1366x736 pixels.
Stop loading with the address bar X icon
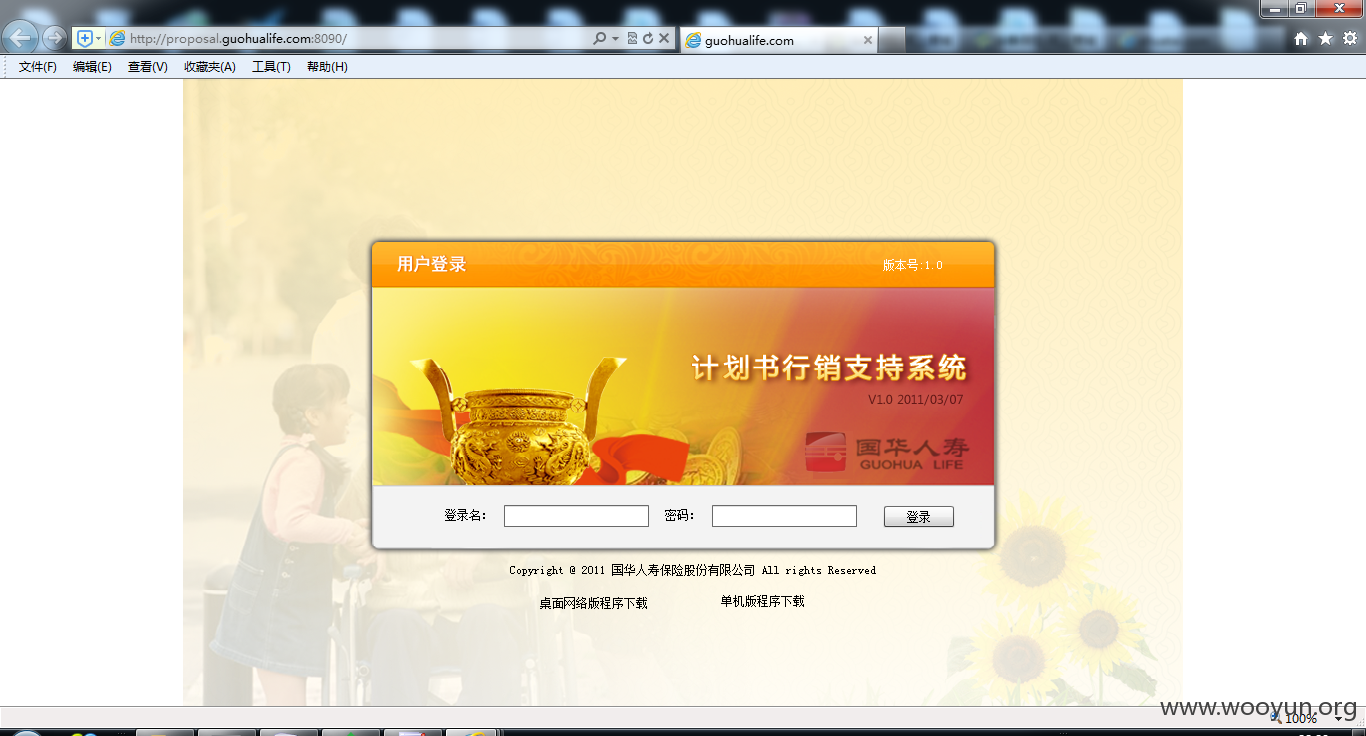pos(664,38)
